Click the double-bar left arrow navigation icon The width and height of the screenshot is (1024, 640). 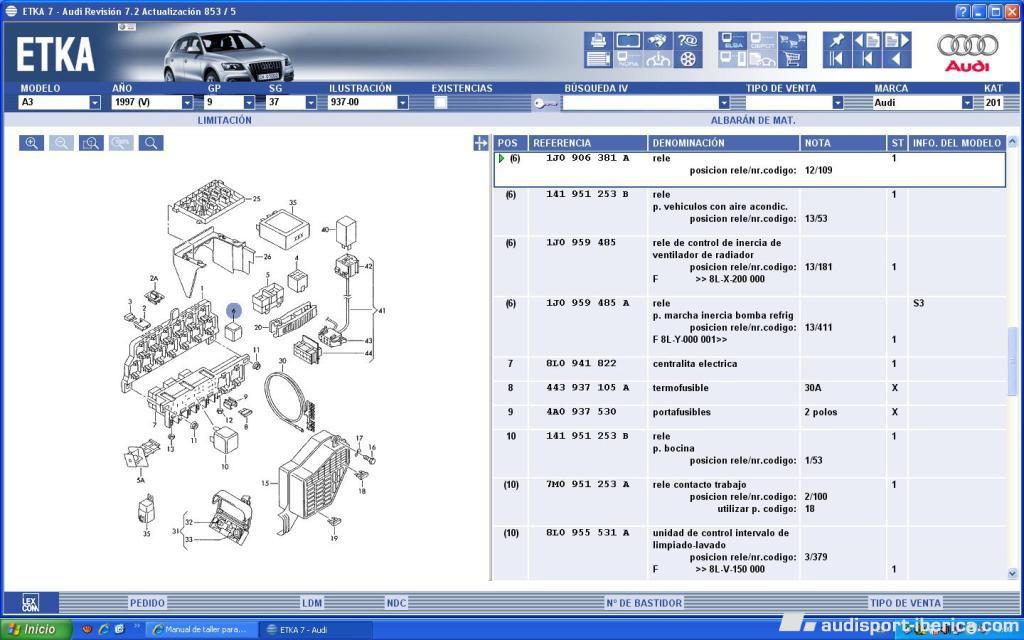pyautogui.click(x=837, y=59)
